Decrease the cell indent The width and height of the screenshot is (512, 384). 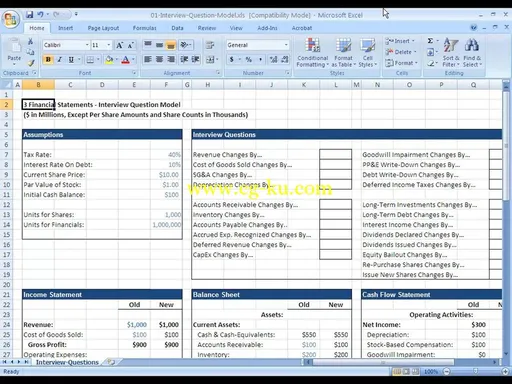point(184,59)
